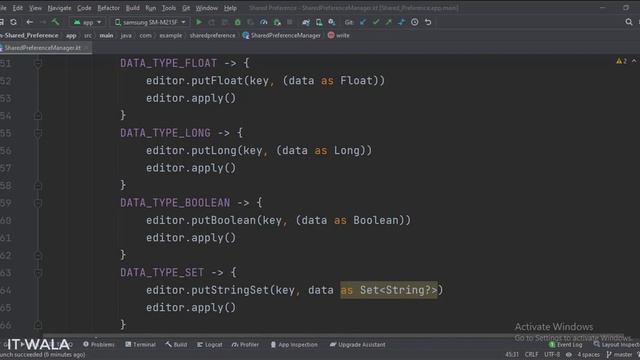Open the Git menu
Image resolution: width=640 pixels, height=360 pixels.
pos(186,8)
